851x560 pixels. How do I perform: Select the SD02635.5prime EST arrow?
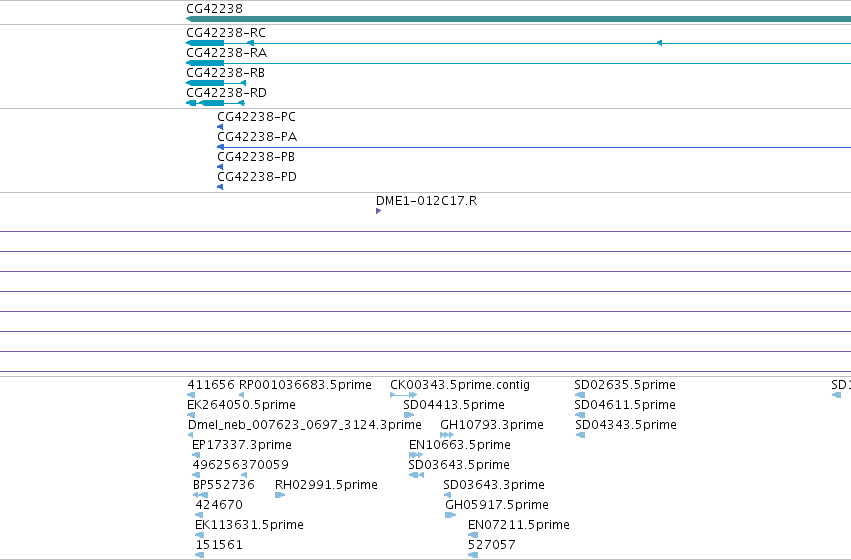coord(580,395)
